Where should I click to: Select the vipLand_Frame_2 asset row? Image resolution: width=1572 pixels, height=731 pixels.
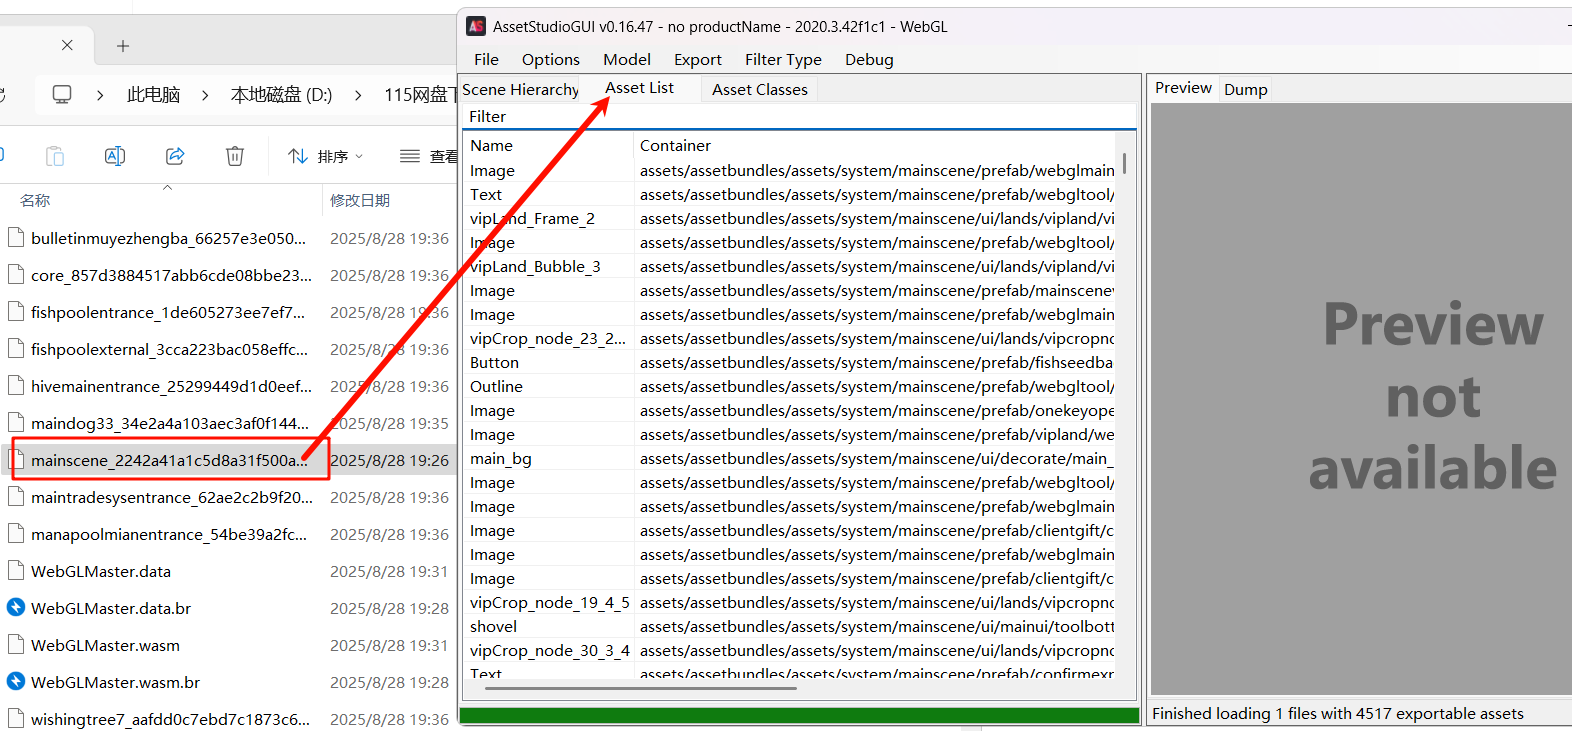coord(790,219)
